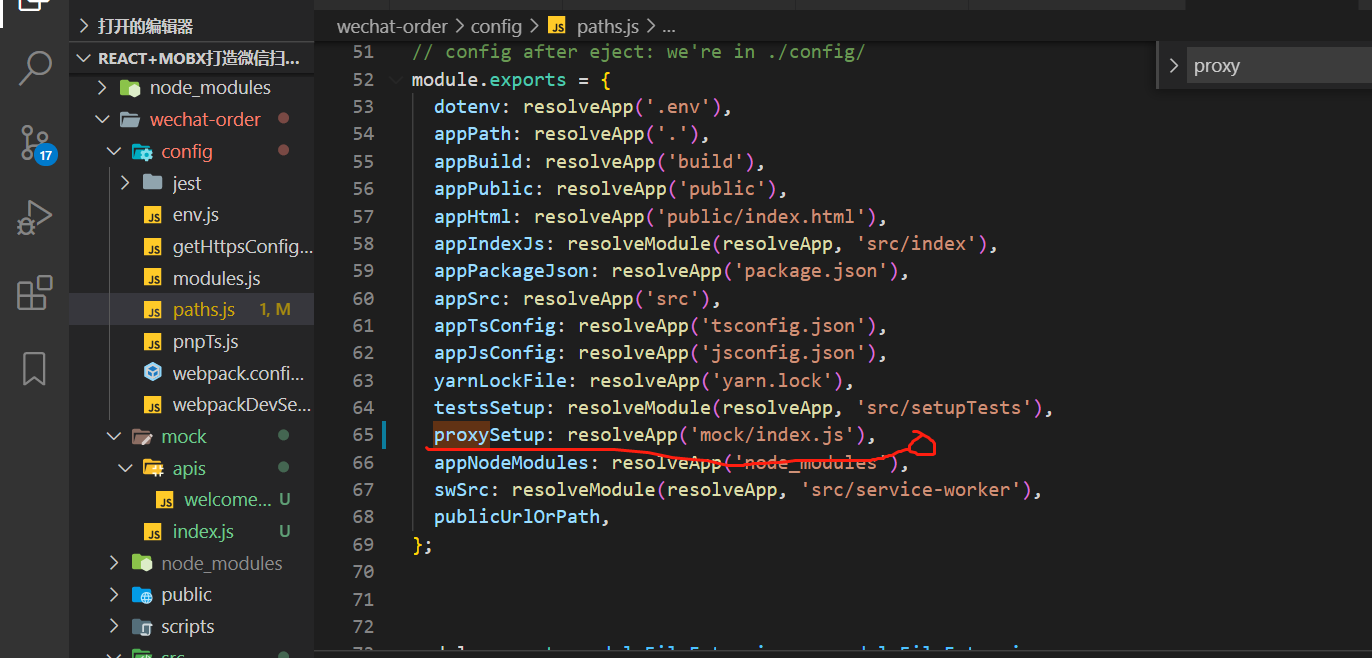Viewport: 1372px width, 658px height.
Task: Click the breadcrumb ellipsis segment
Action: [669, 26]
